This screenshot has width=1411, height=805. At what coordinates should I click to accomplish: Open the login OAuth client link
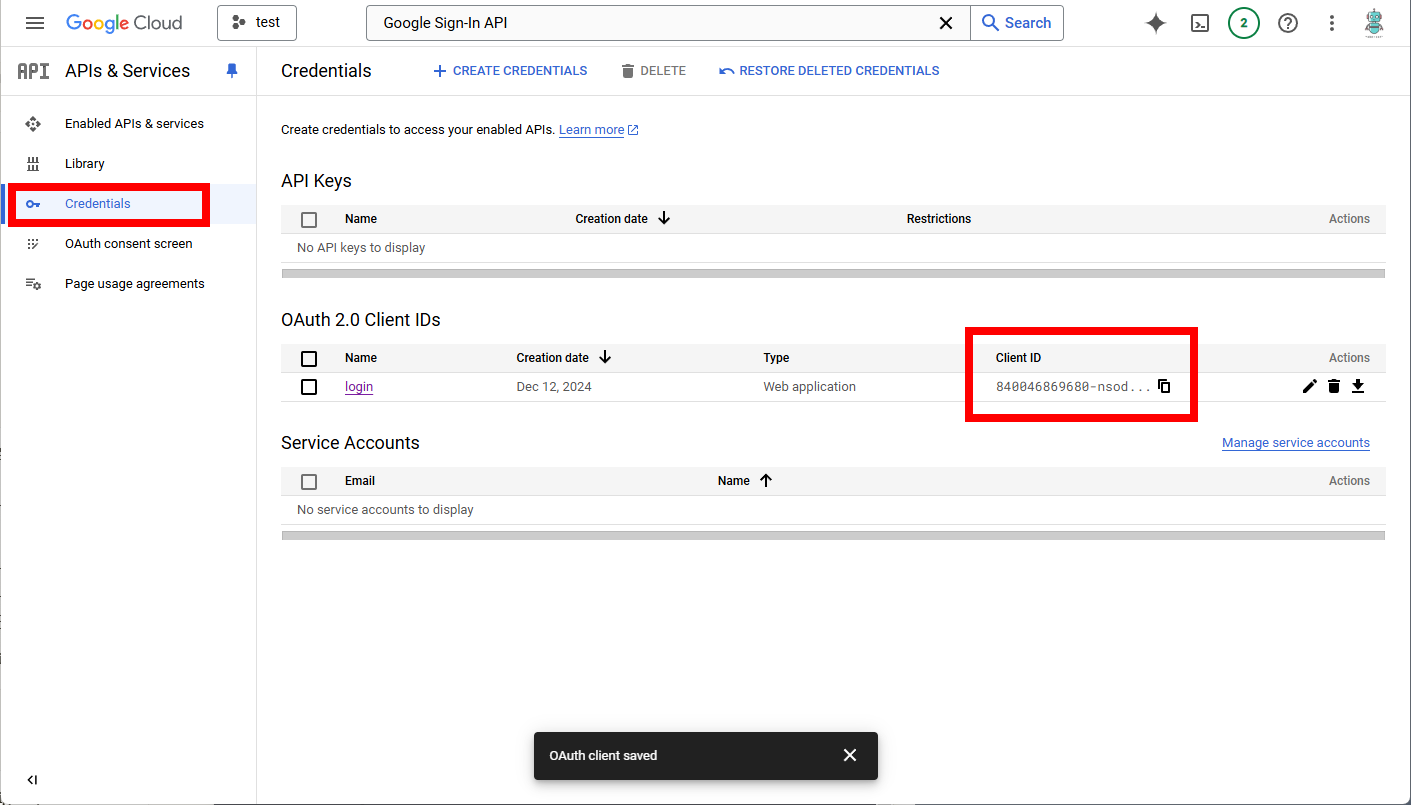pos(359,386)
